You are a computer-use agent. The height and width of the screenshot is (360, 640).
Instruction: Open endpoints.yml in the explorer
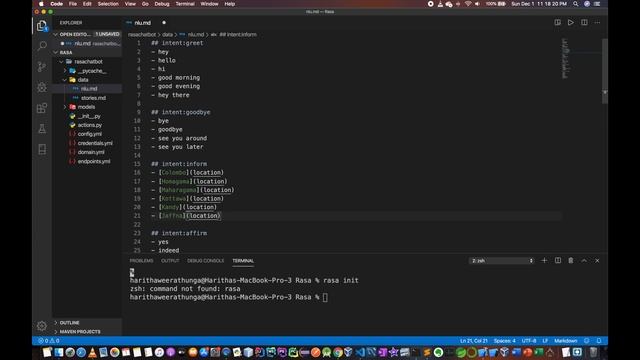[93, 161]
